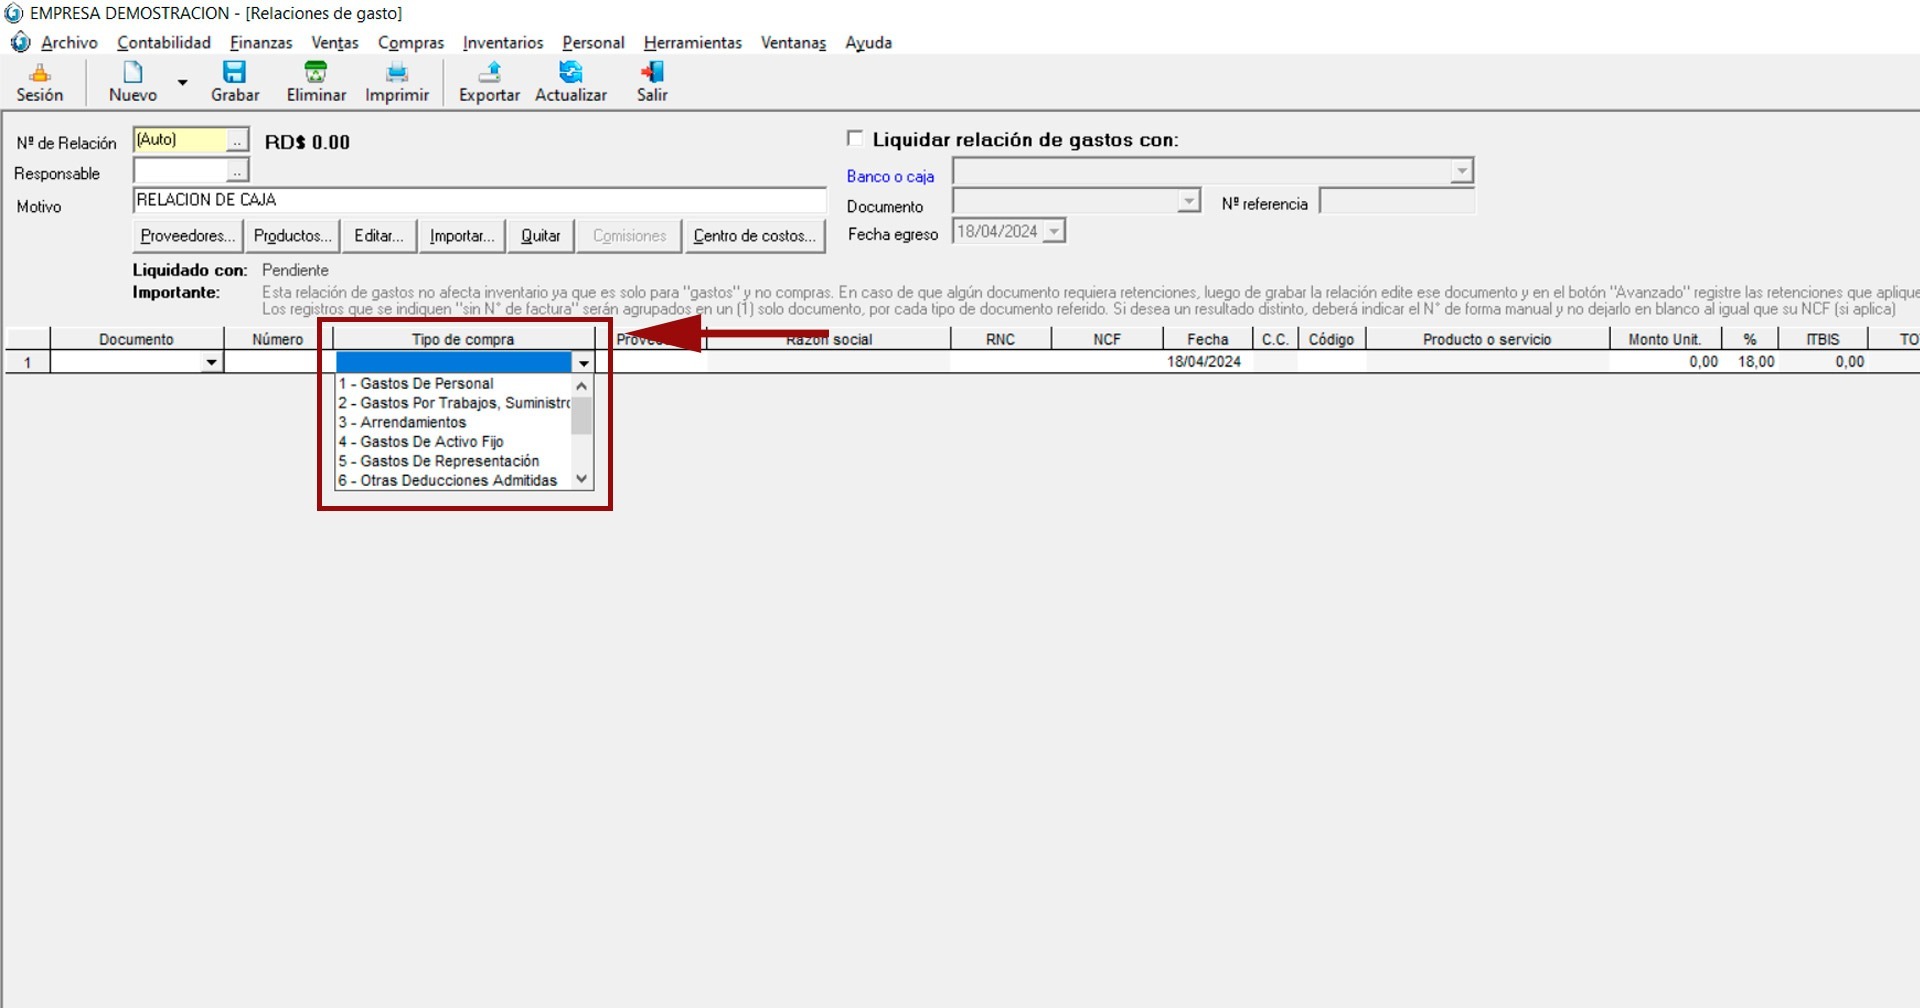Screen dimensions: 1920x1008
Task: Open the Documento column dropdown in row 1
Action: (211, 362)
